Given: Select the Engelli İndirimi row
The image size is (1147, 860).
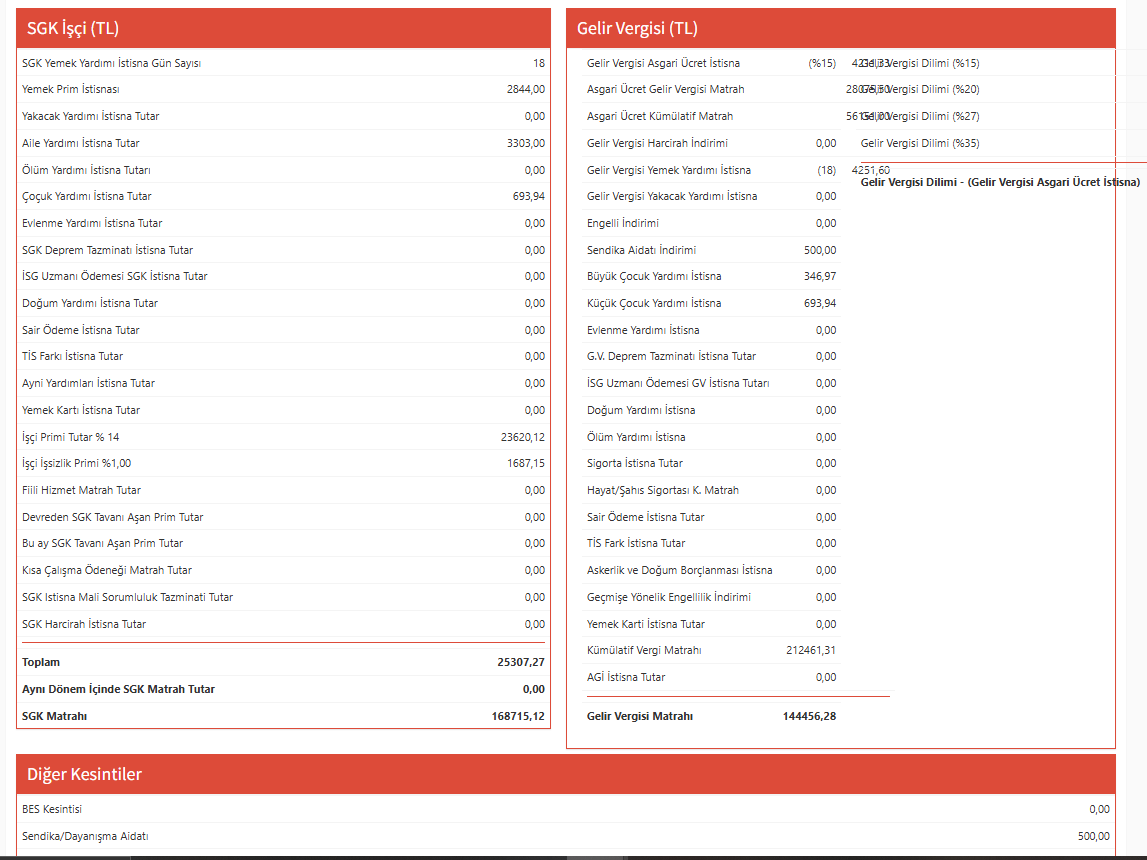Looking at the screenshot, I should pyautogui.click(x=711, y=223).
